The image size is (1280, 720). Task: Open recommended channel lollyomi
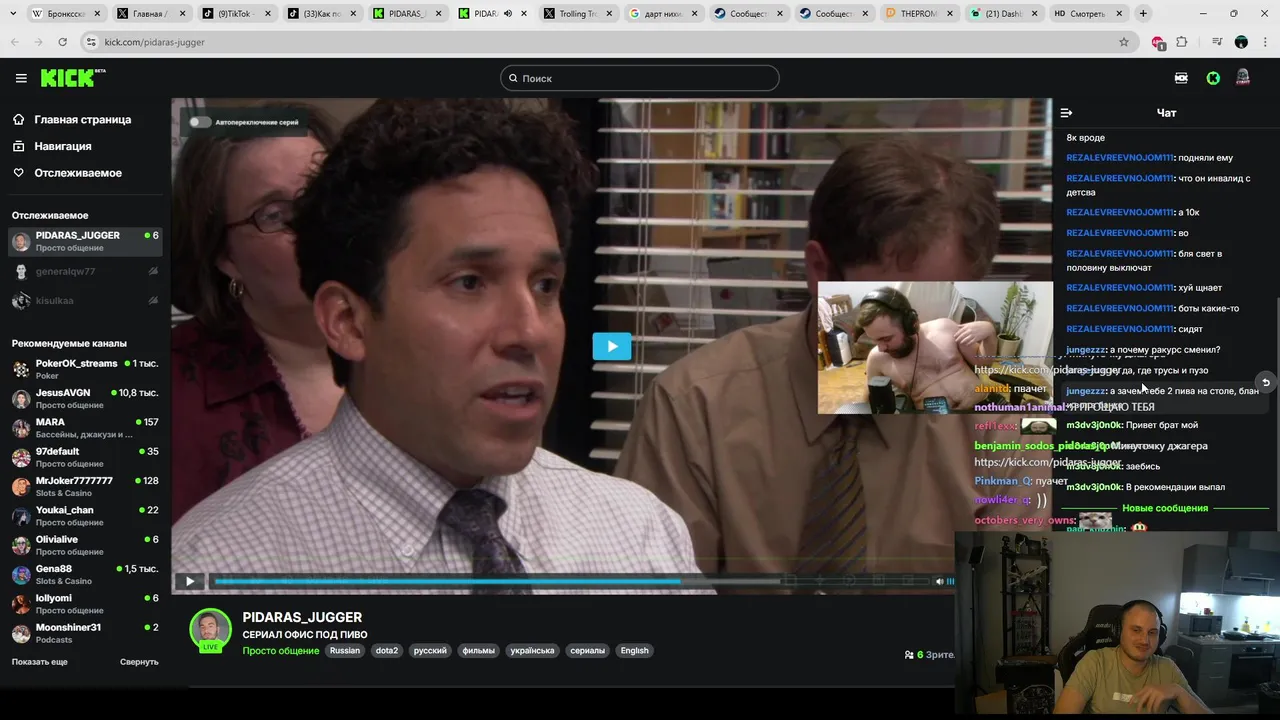click(85, 603)
